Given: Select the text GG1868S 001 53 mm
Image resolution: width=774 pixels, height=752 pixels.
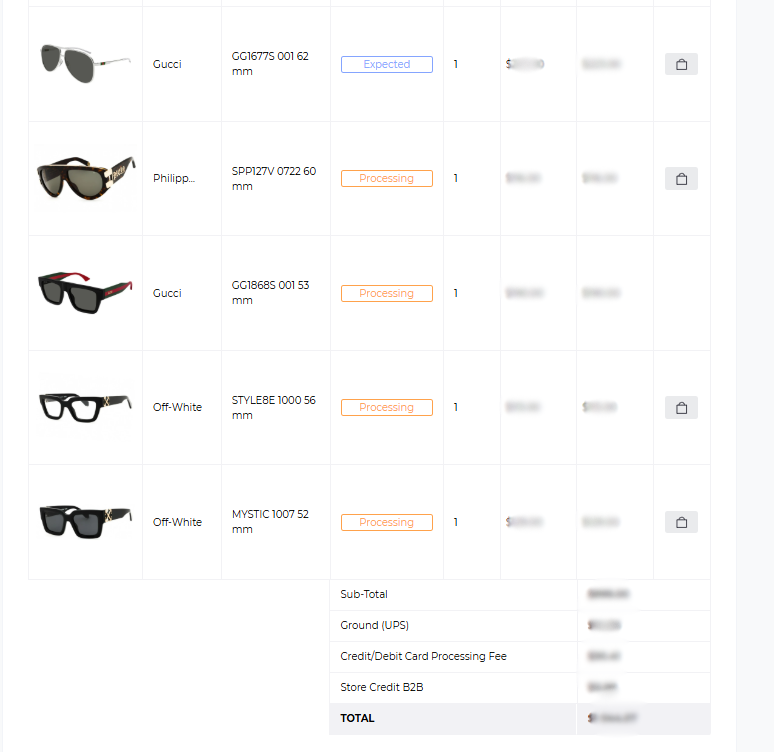Looking at the screenshot, I should tap(271, 293).
